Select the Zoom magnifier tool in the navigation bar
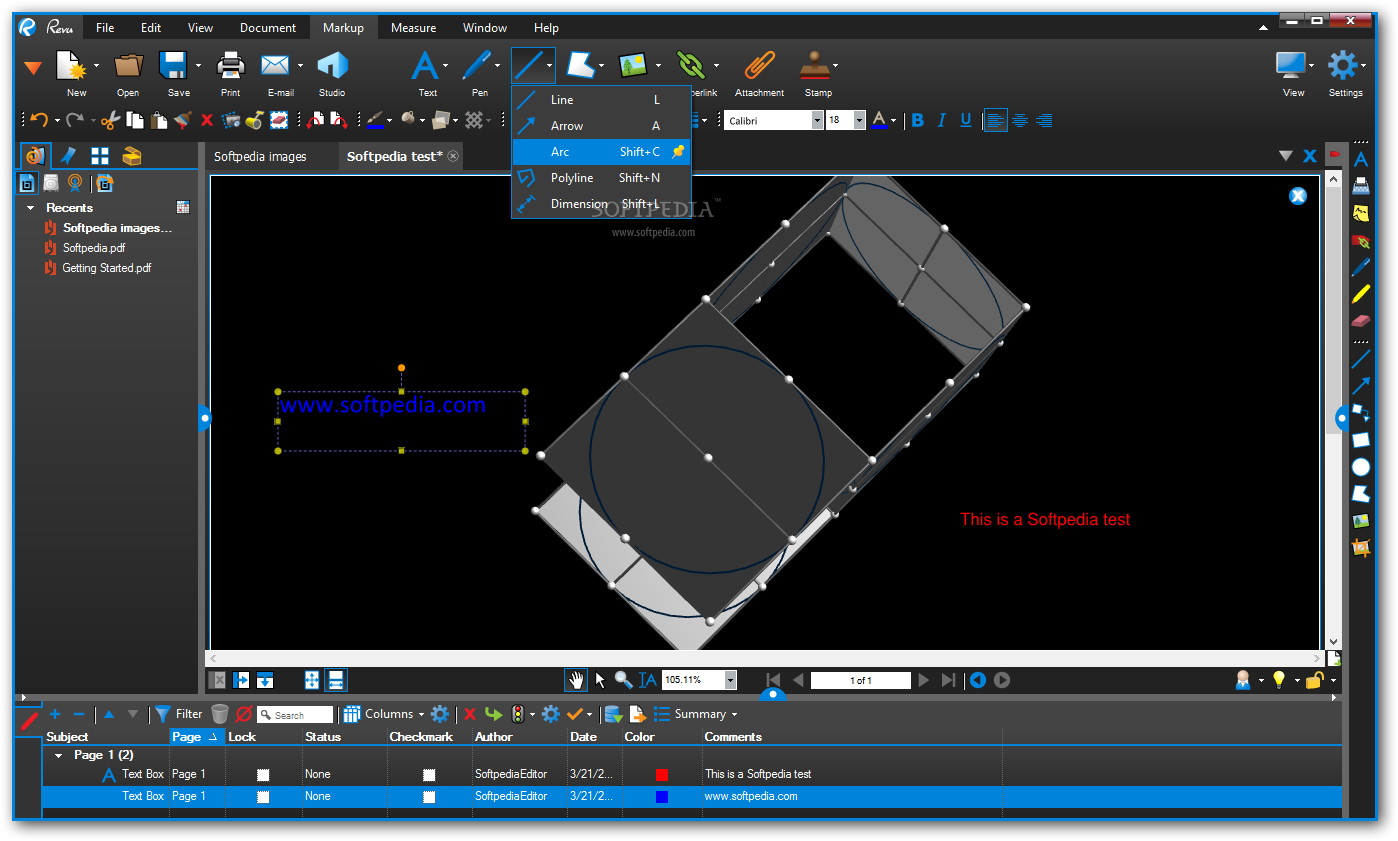This screenshot has height=841, width=1398. tap(623, 680)
